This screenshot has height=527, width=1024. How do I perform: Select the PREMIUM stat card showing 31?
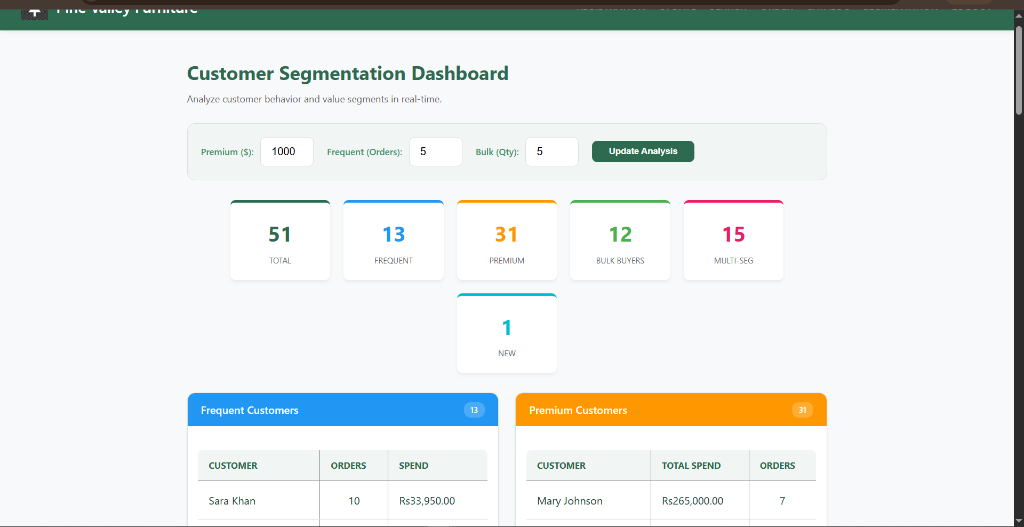(x=507, y=240)
